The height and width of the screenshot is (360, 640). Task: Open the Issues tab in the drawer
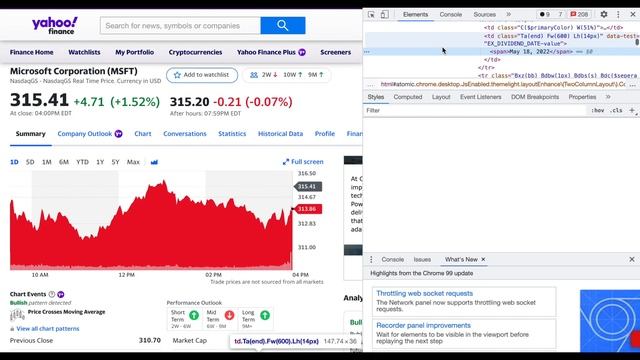(422, 260)
